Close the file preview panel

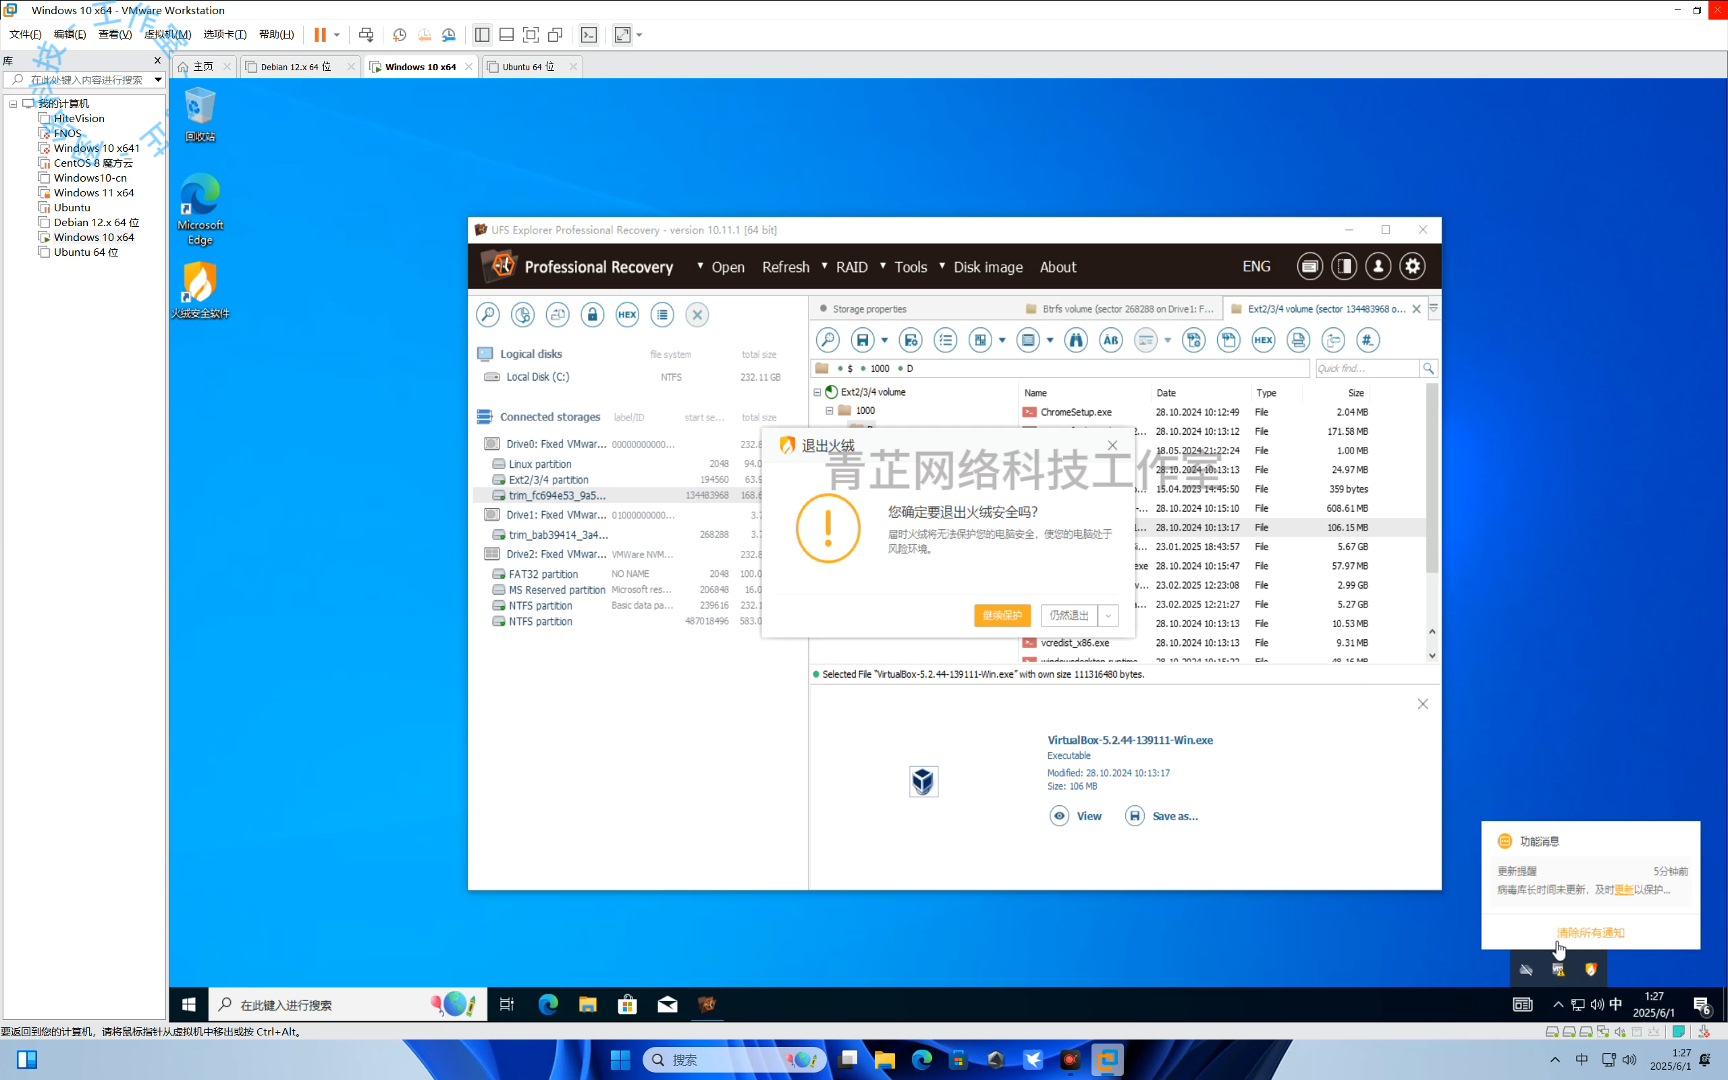1423,704
